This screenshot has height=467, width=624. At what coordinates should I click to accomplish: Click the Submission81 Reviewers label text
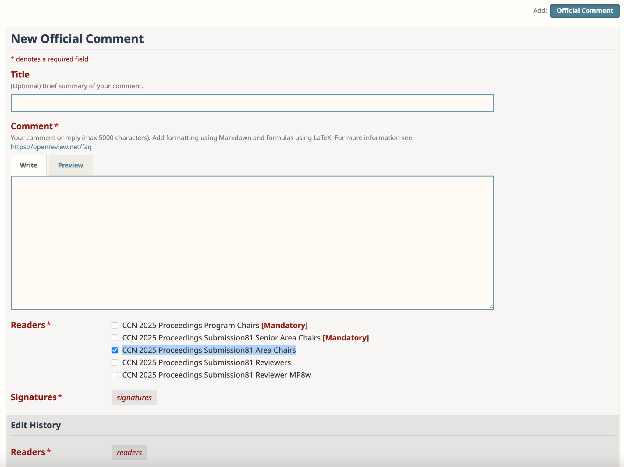click(x=206, y=362)
